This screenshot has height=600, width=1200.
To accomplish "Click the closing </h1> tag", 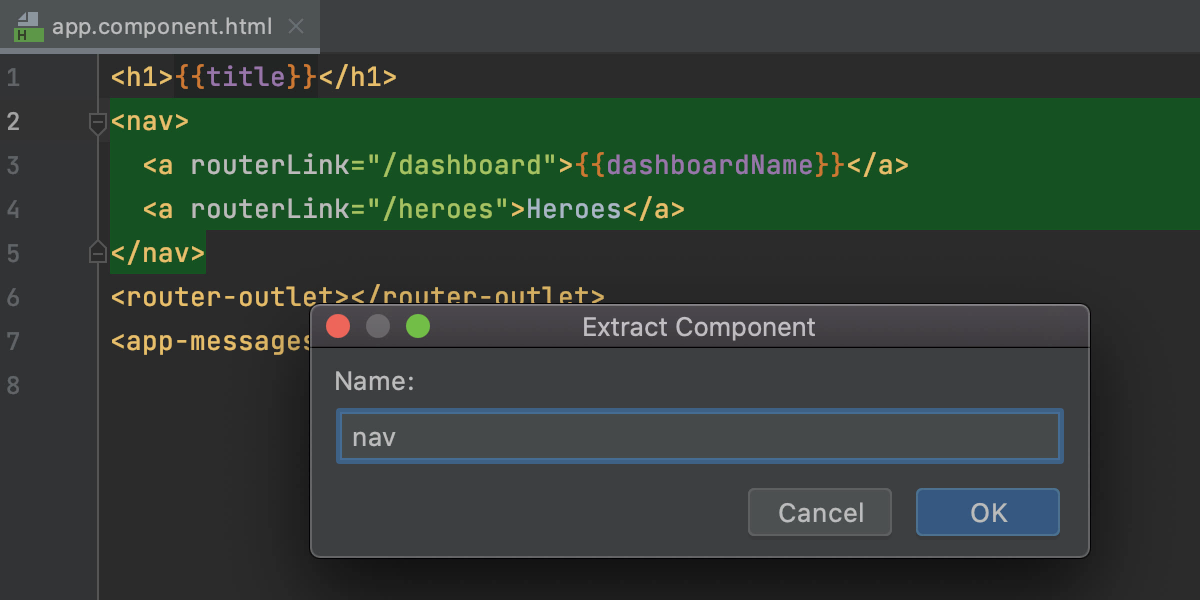I will click(x=358, y=78).
